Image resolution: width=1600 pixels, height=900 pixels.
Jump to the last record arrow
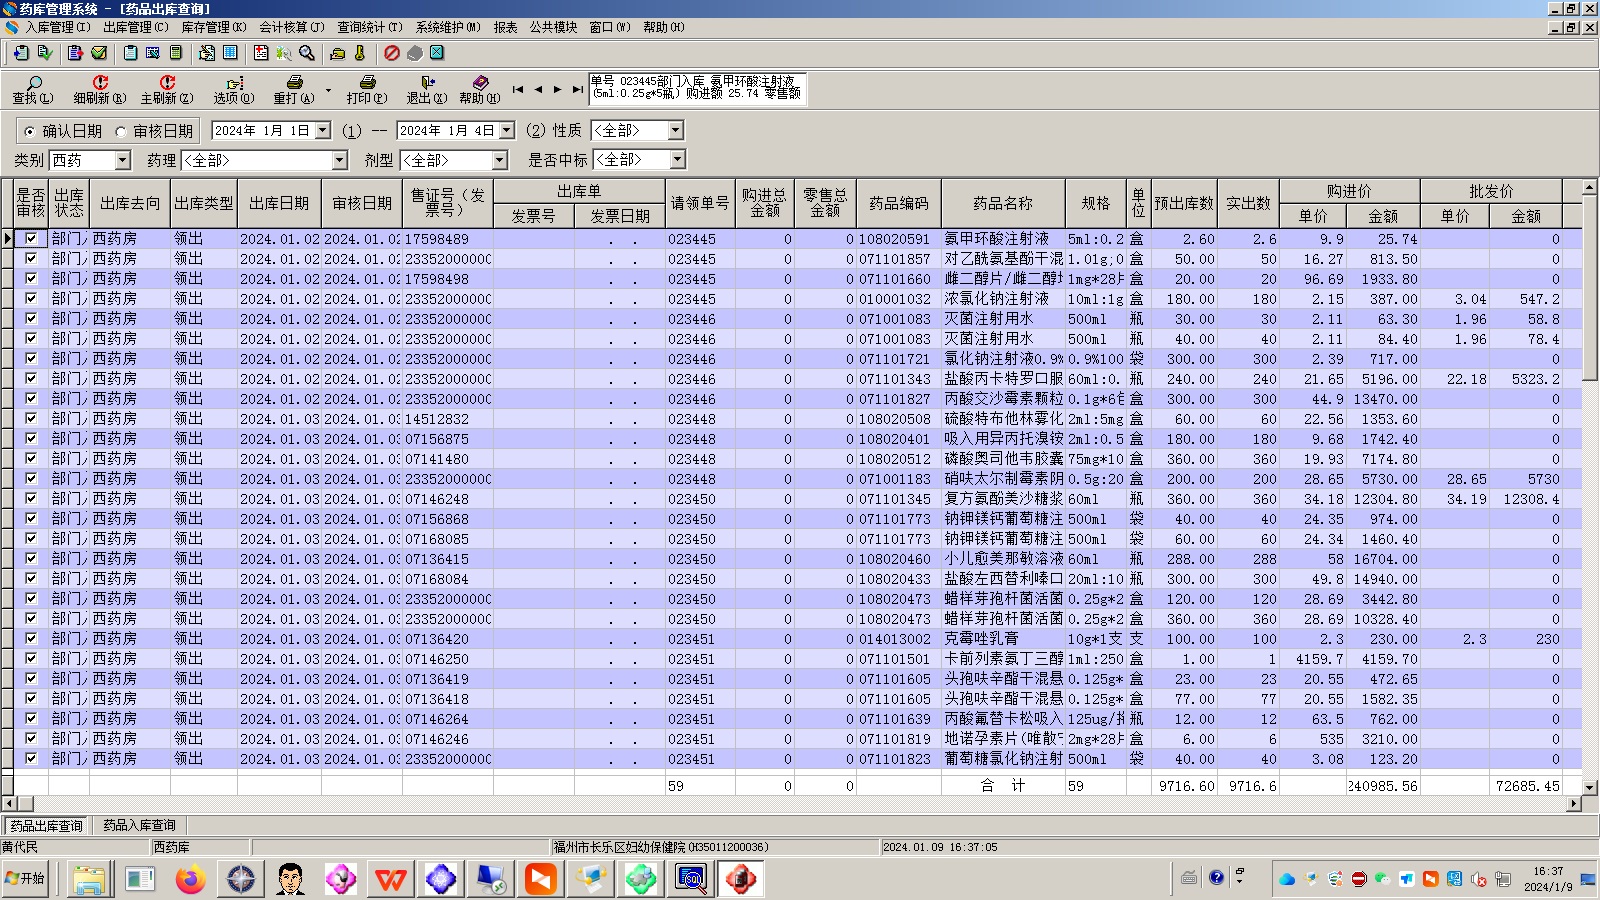coord(577,90)
